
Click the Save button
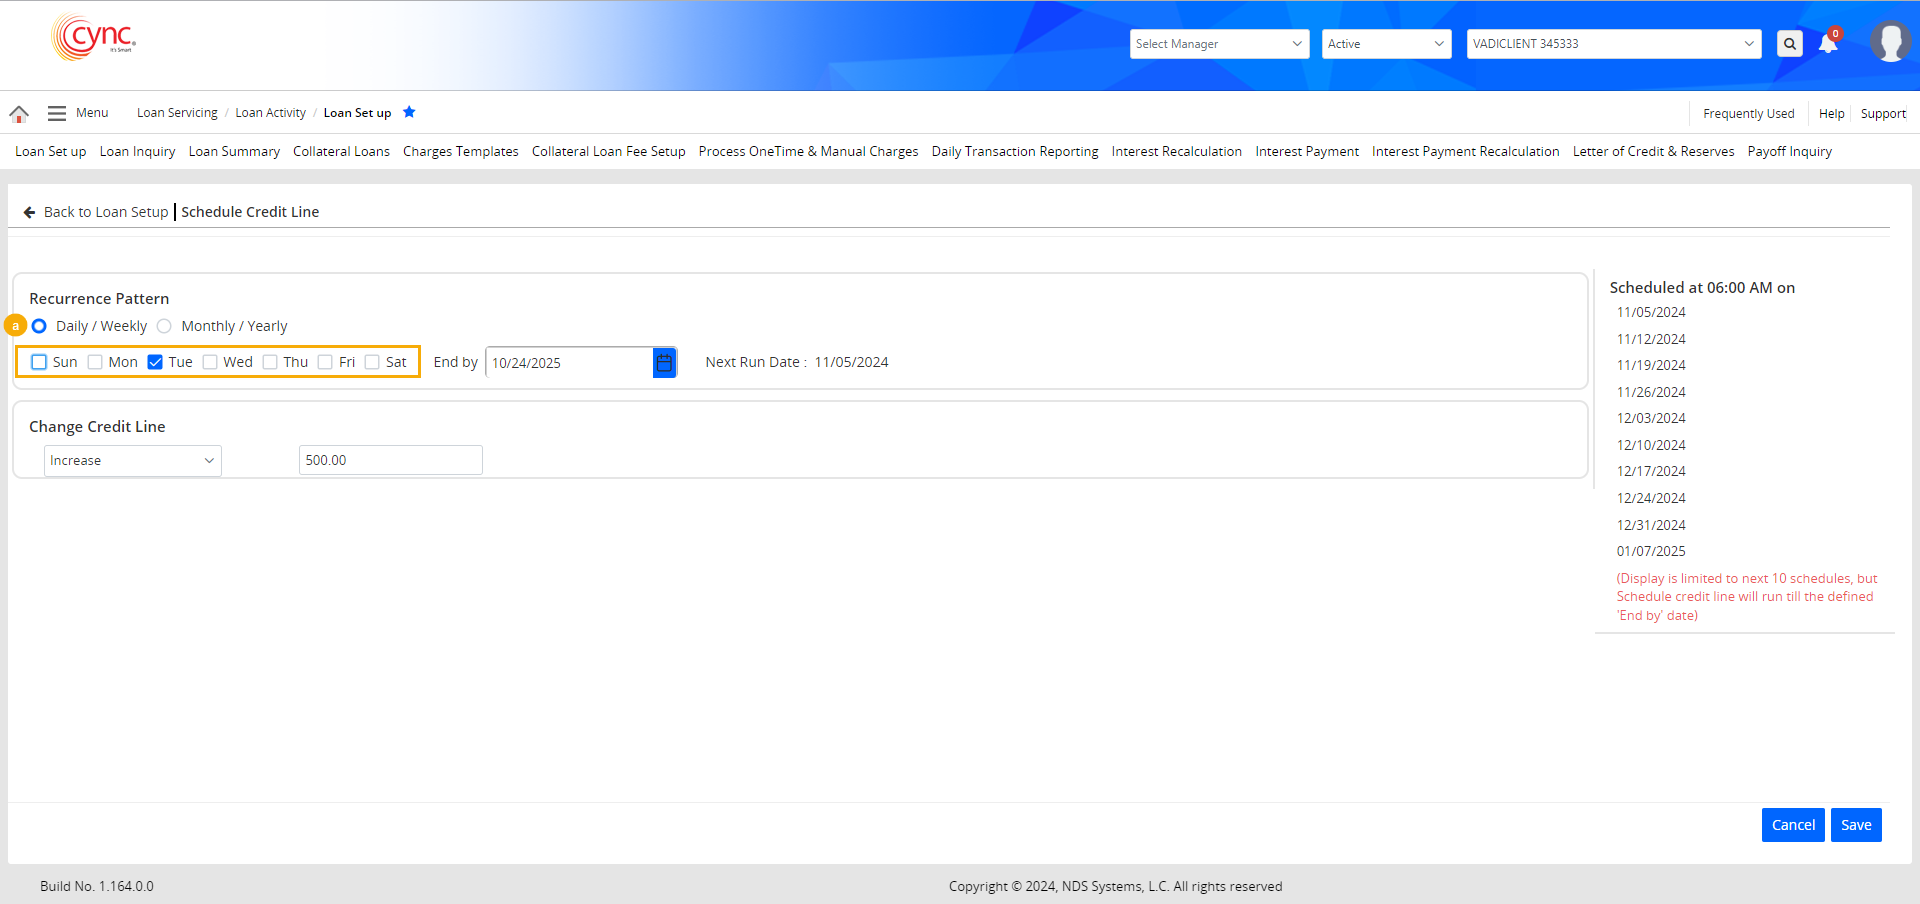pos(1855,825)
